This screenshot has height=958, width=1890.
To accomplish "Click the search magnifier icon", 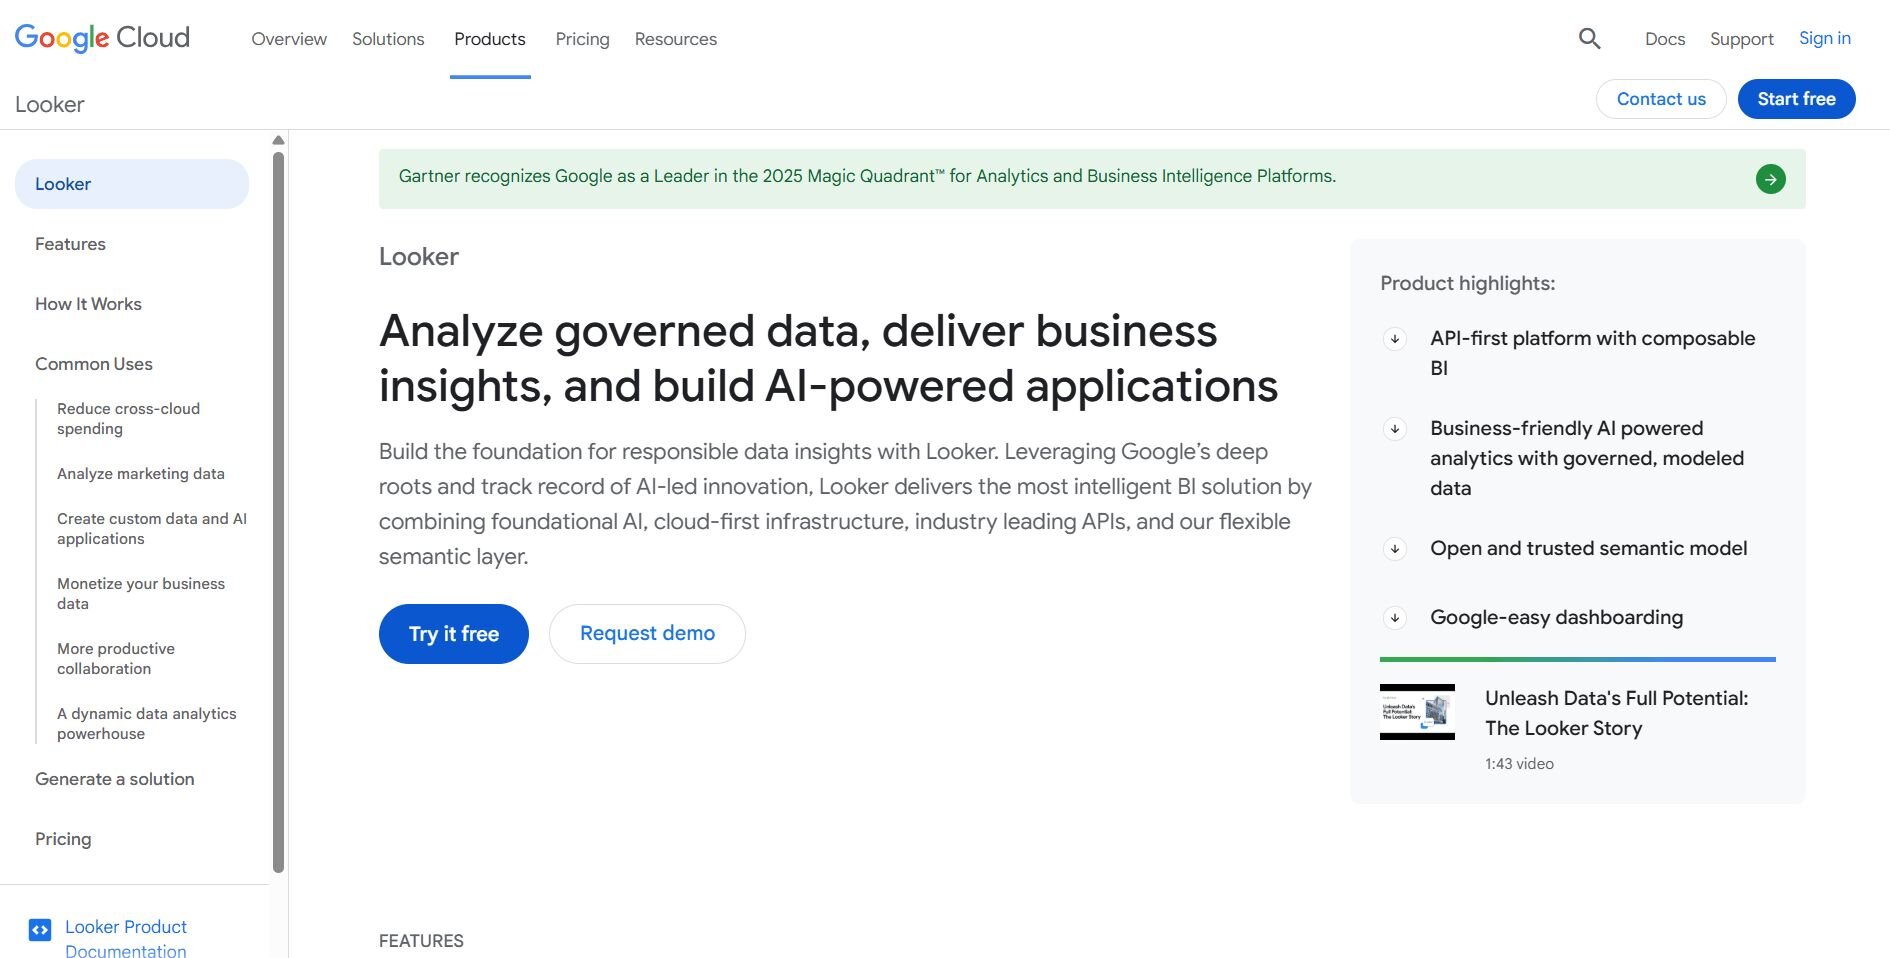I will coord(1589,39).
